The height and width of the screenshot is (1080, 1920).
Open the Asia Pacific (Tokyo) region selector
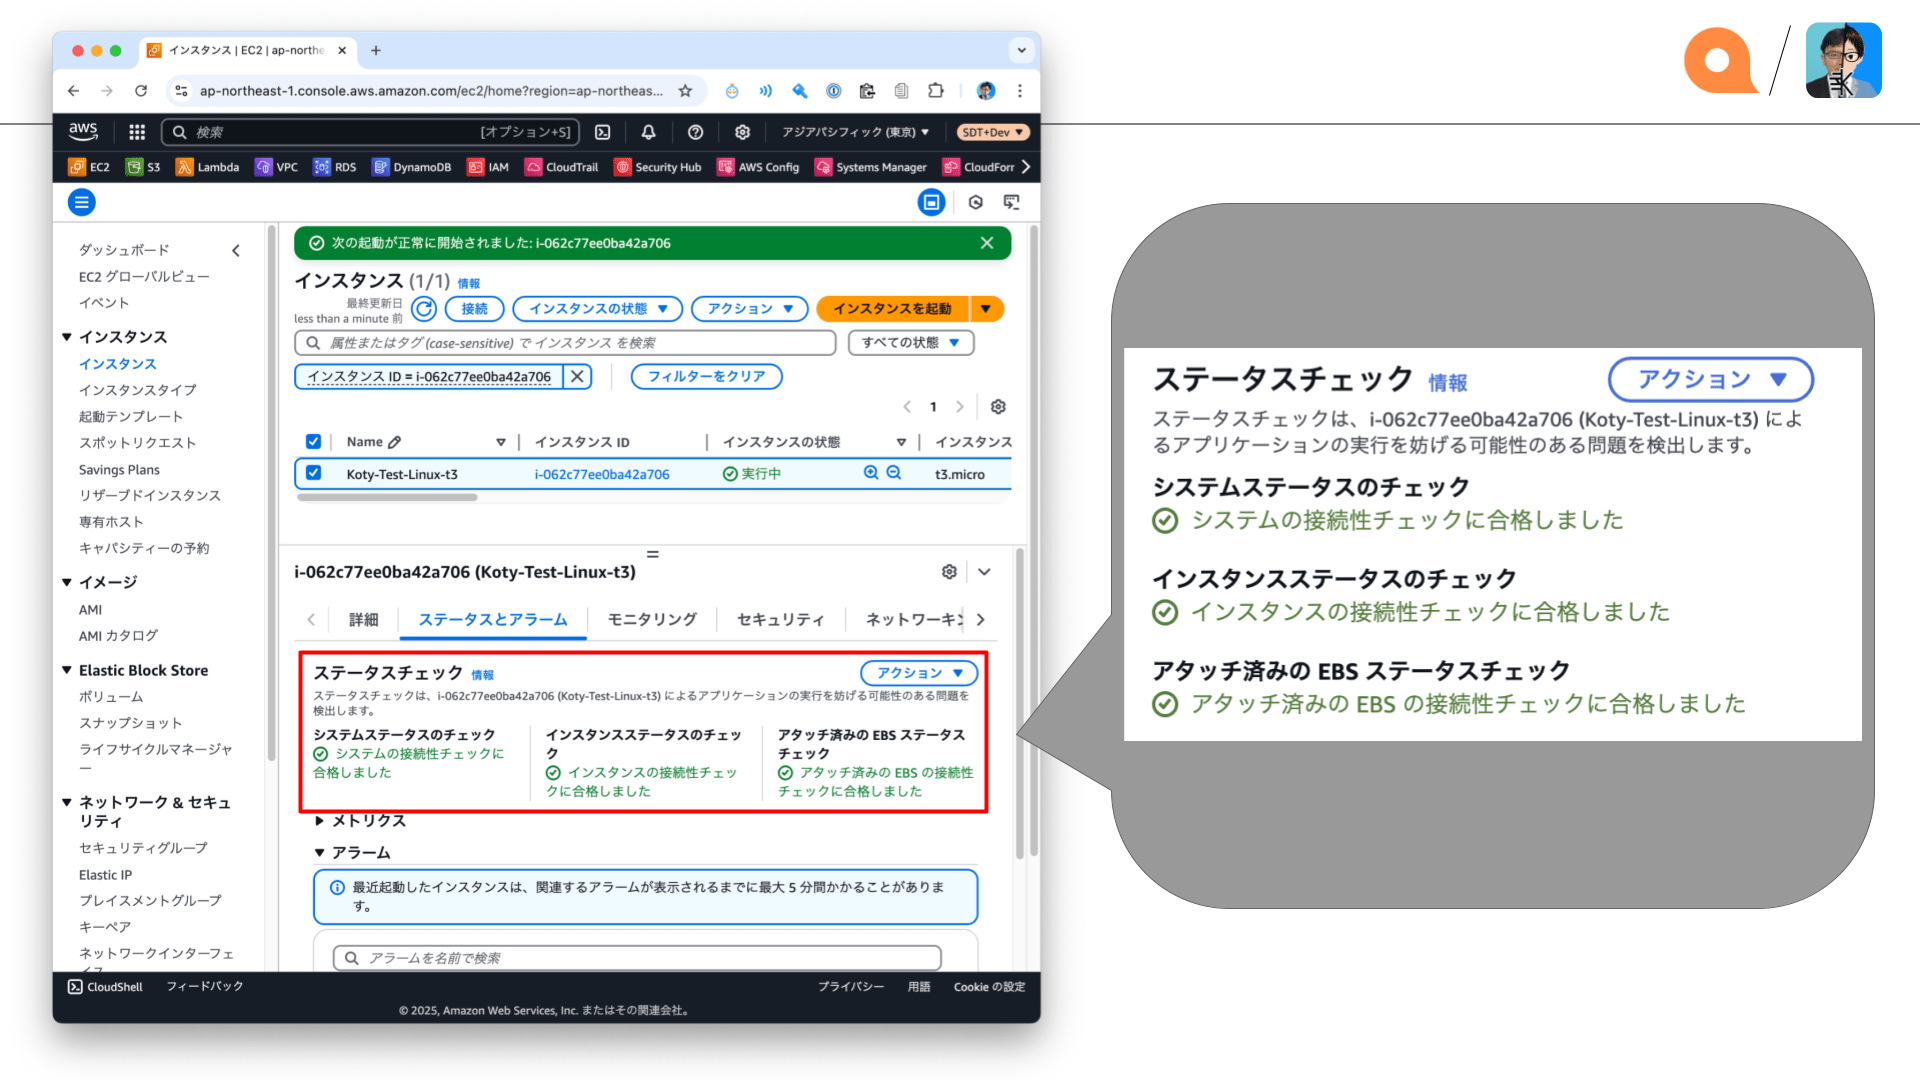click(x=855, y=132)
